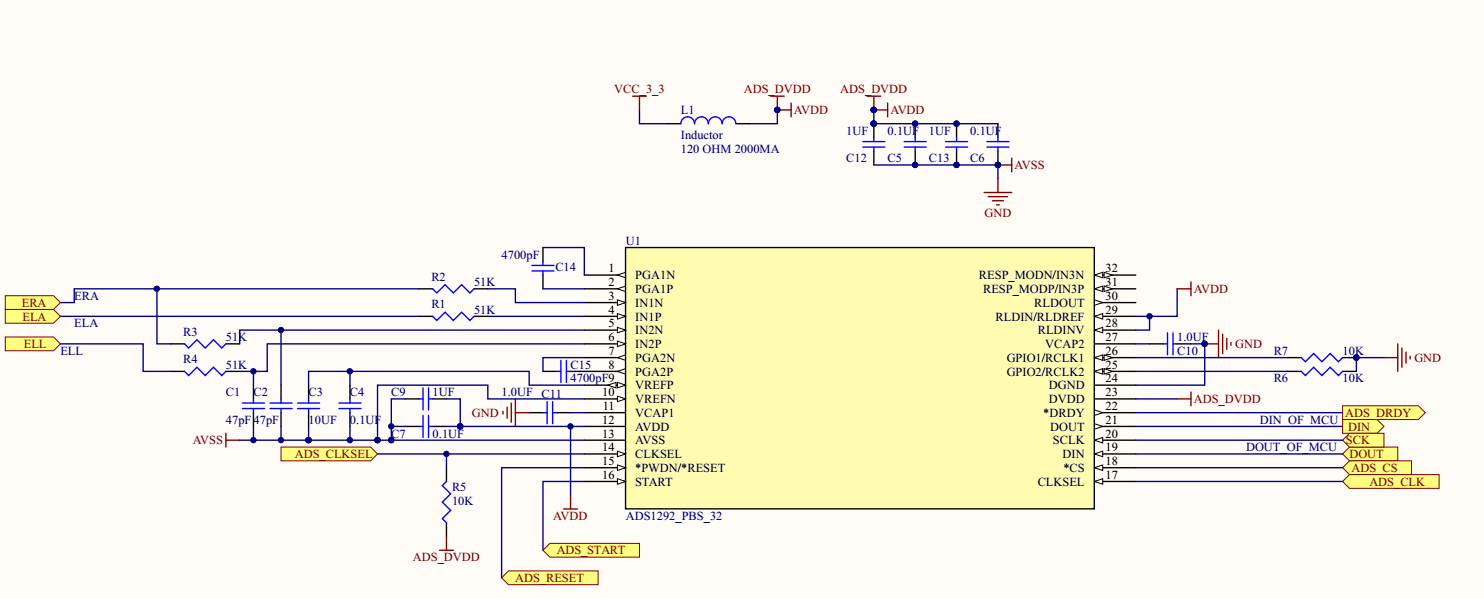This screenshot has width=1484, height=599.
Task: Select capacitor C6 symbol
Action: pos(998,145)
